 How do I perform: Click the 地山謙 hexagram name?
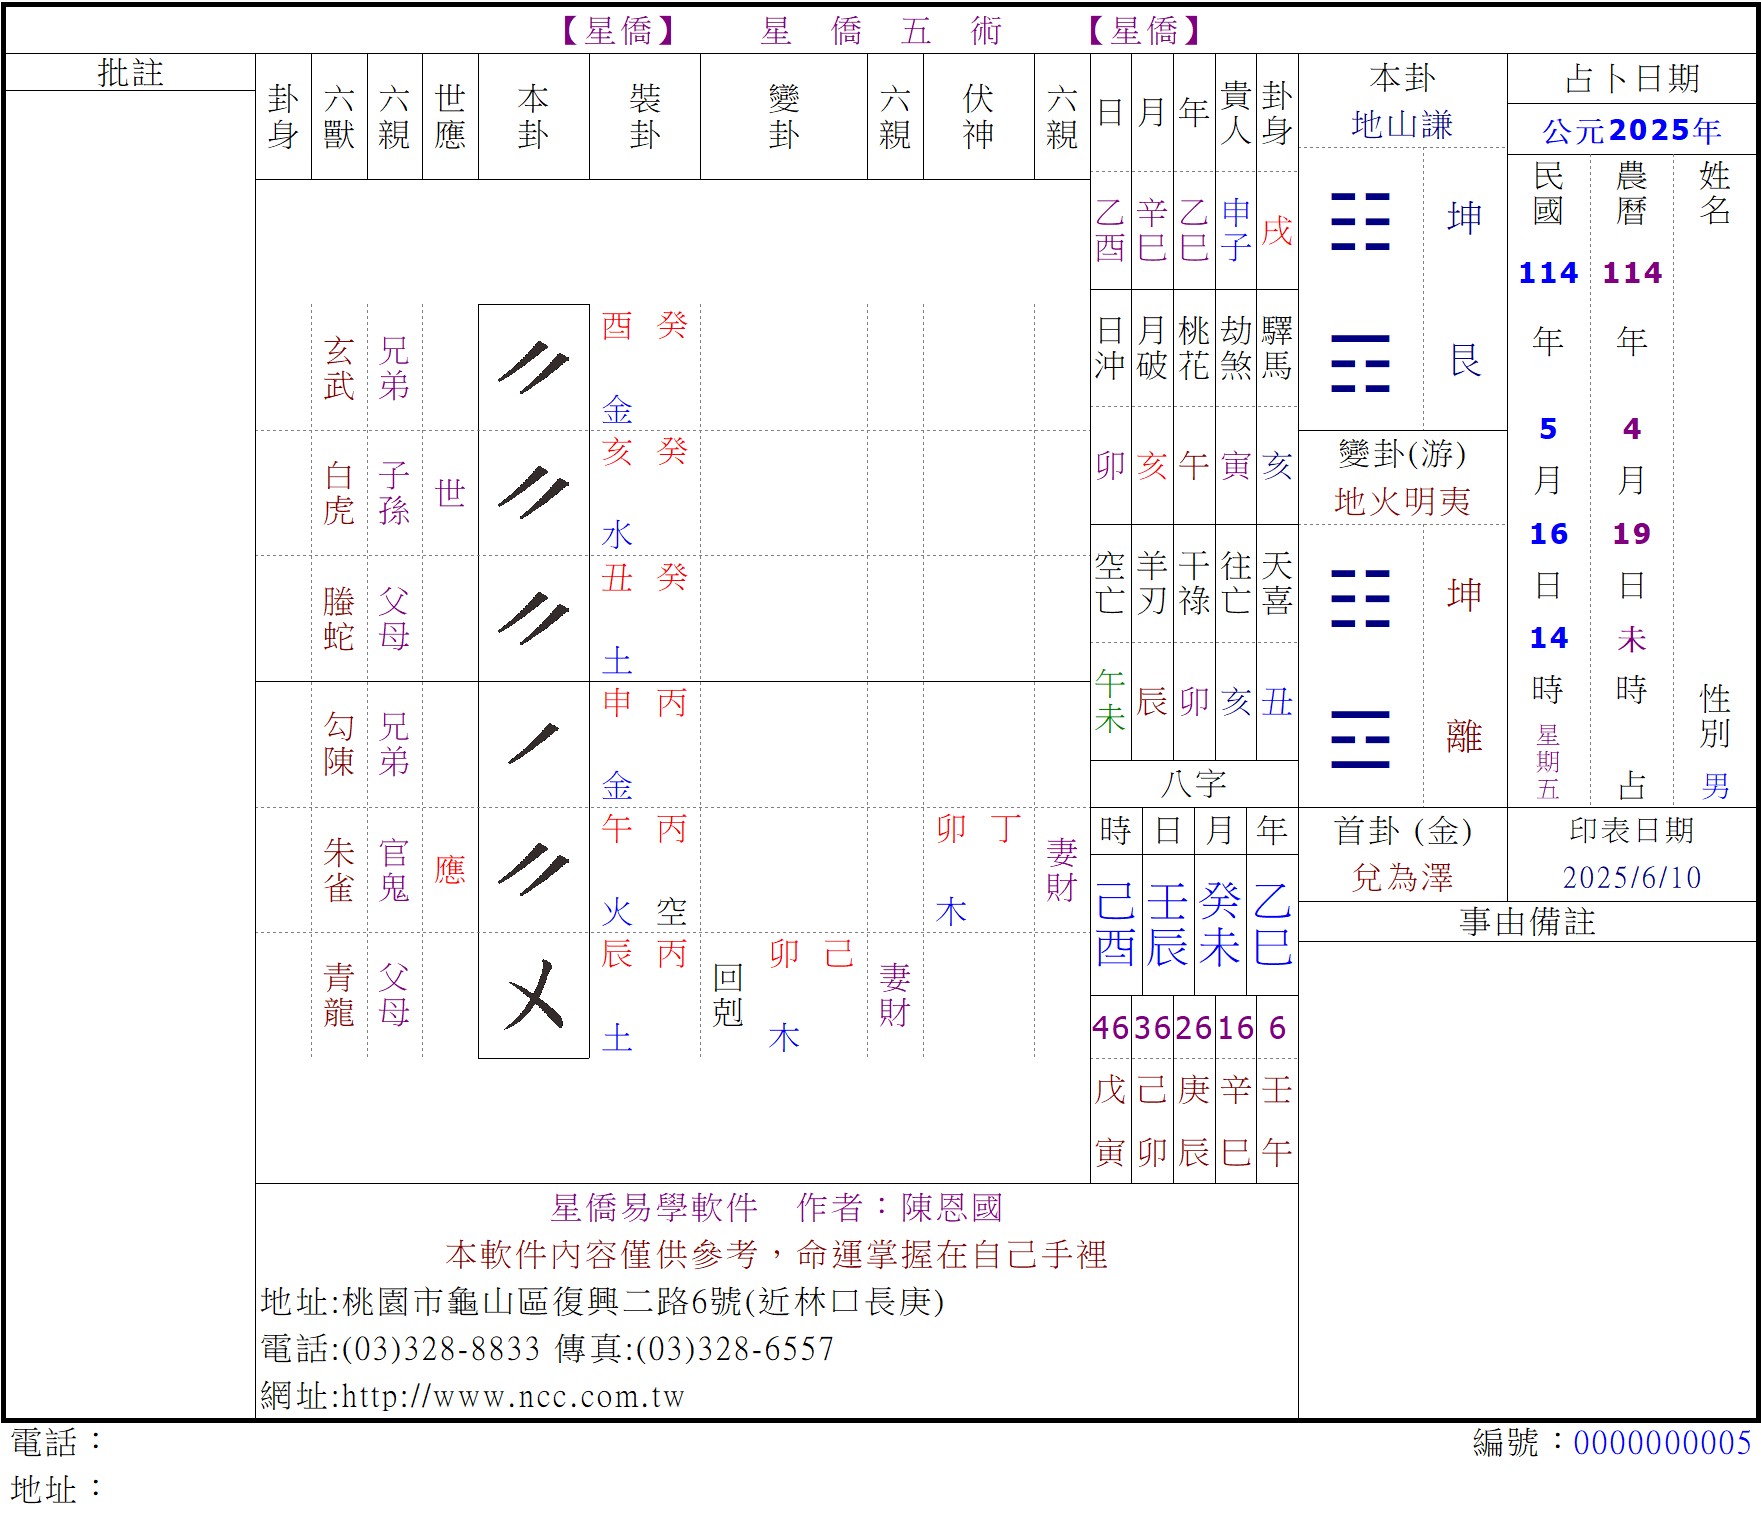pyautogui.click(x=1401, y=125)
